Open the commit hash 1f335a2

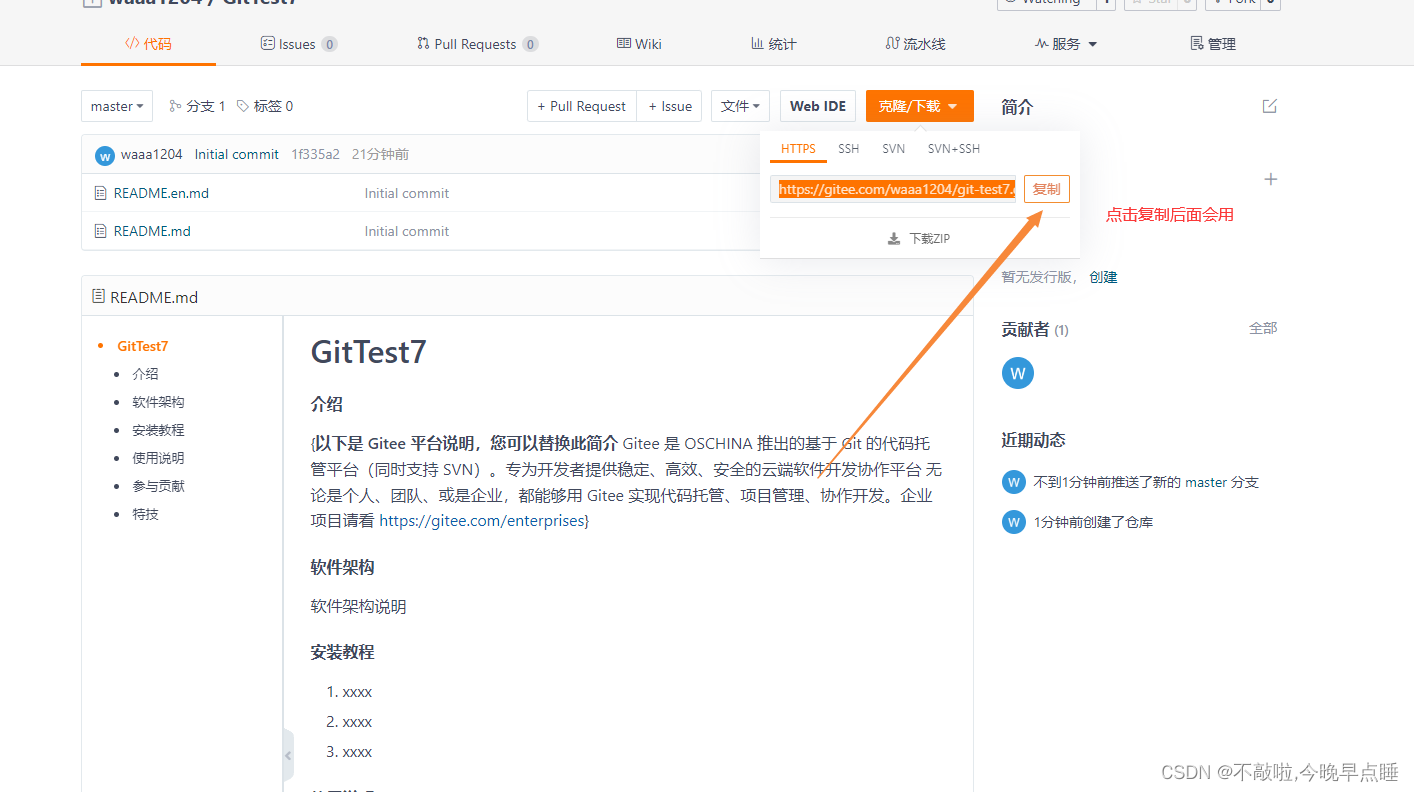315,154
